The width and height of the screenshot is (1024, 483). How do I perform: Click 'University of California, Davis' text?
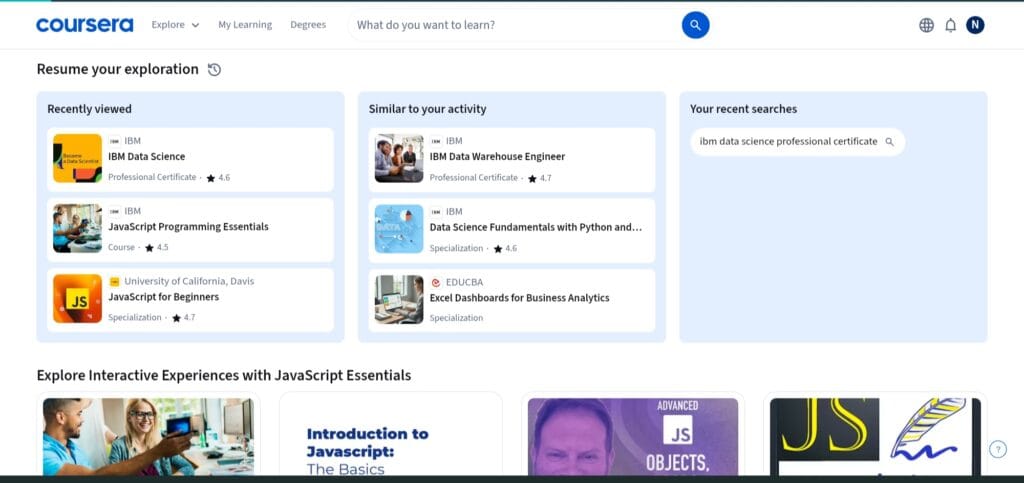[189, 281]
